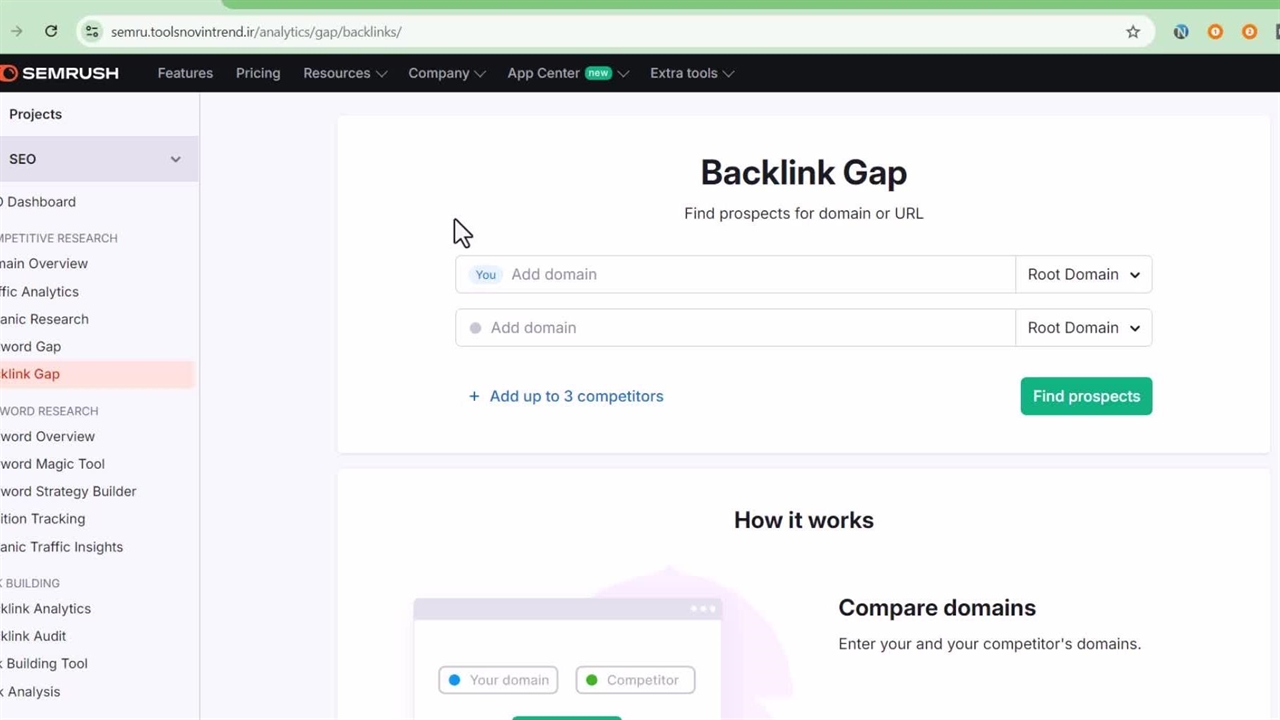Open Keyword Strategy Builder in the sidebar

point(68,492)
